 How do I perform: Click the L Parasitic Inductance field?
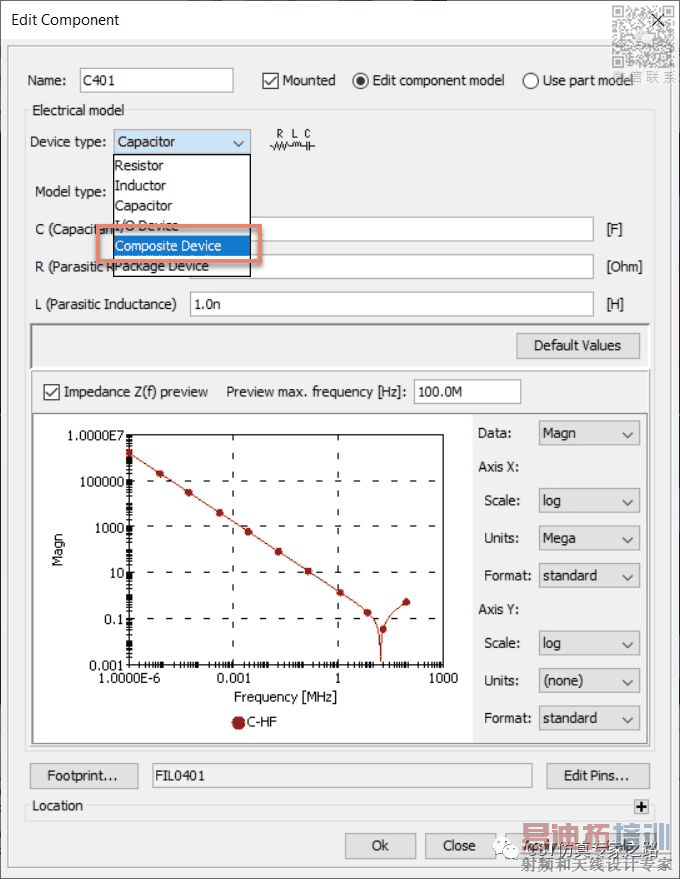tap(391, 304)
